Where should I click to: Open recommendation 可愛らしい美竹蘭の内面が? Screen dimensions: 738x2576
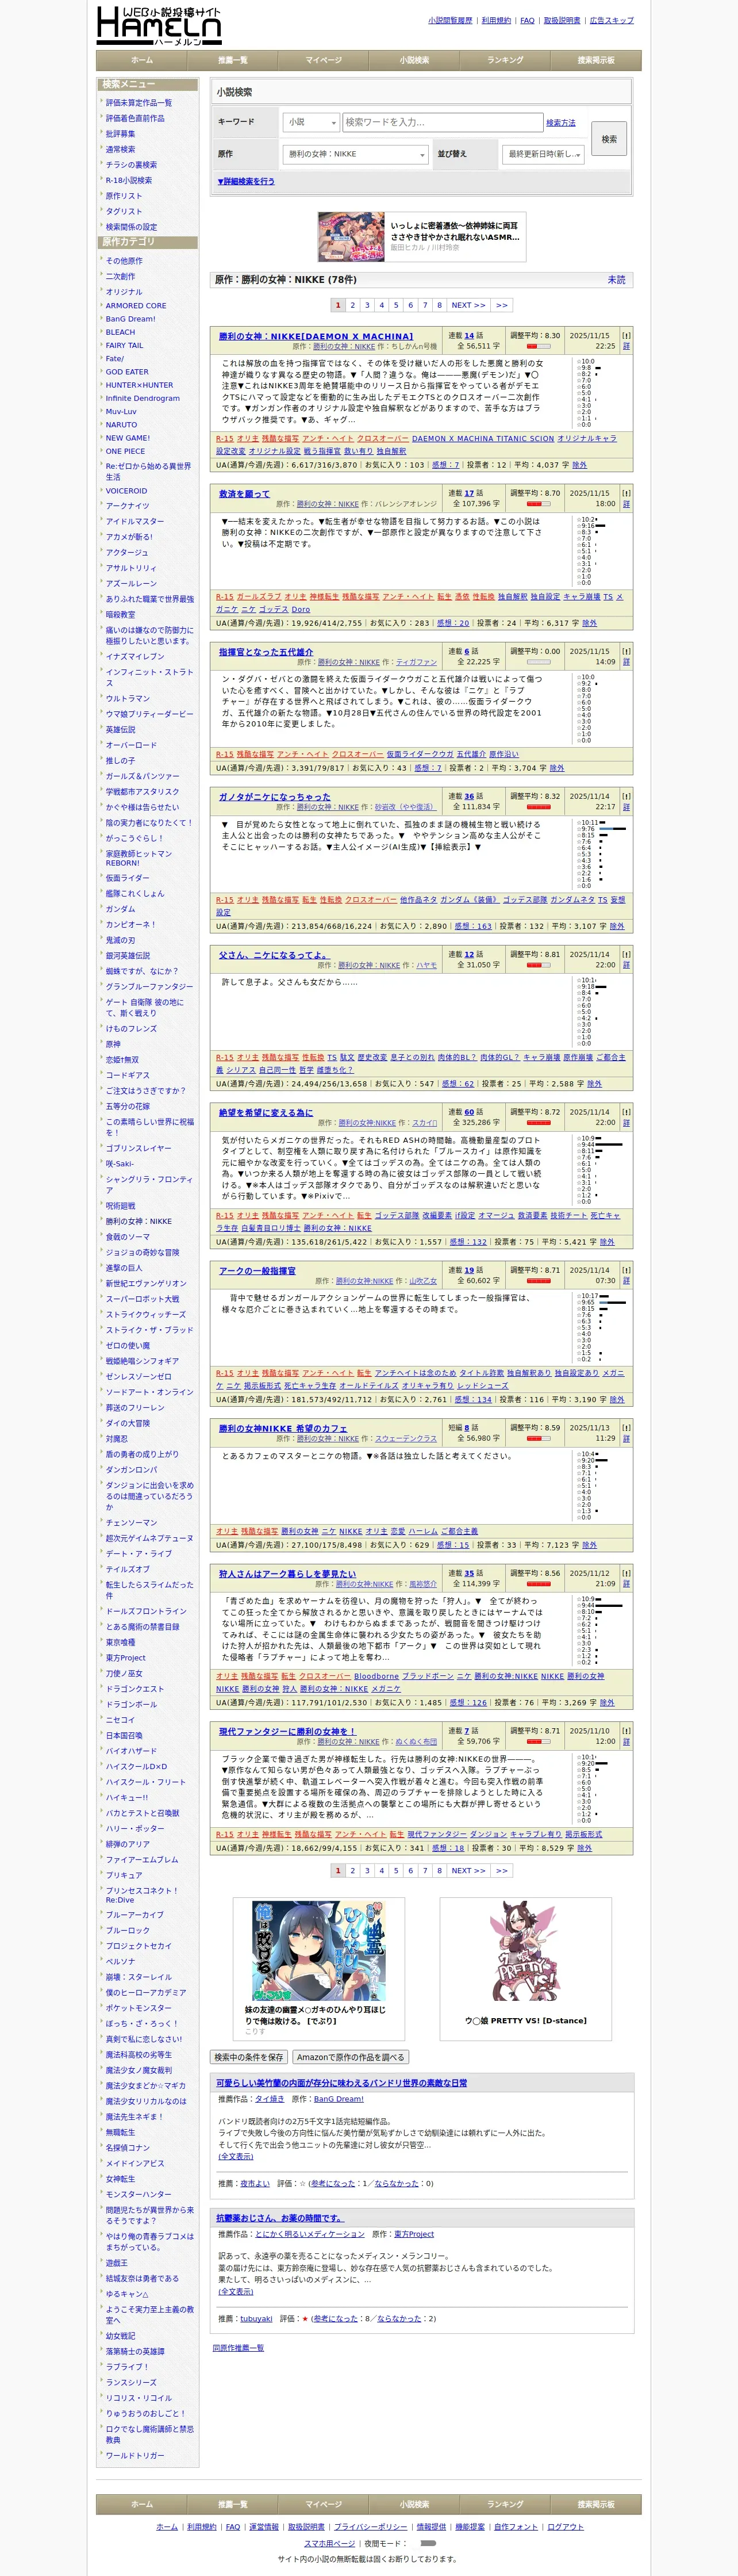click(342, 2083)
